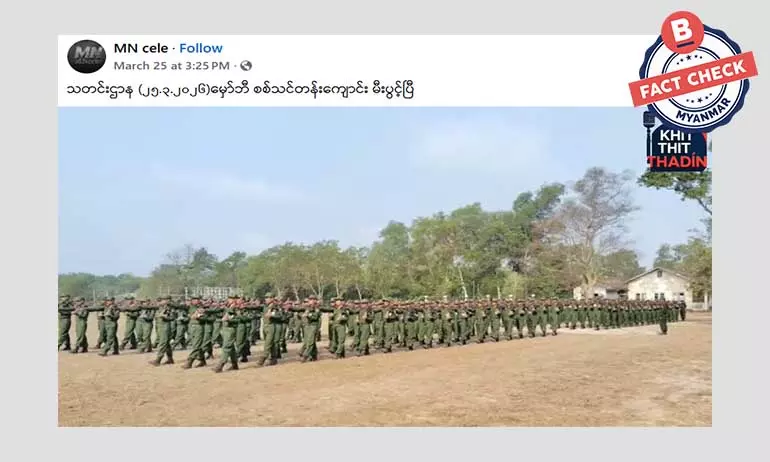
Task: Select the Burmese caption text of the post
Action: click(x=240, y=90)
